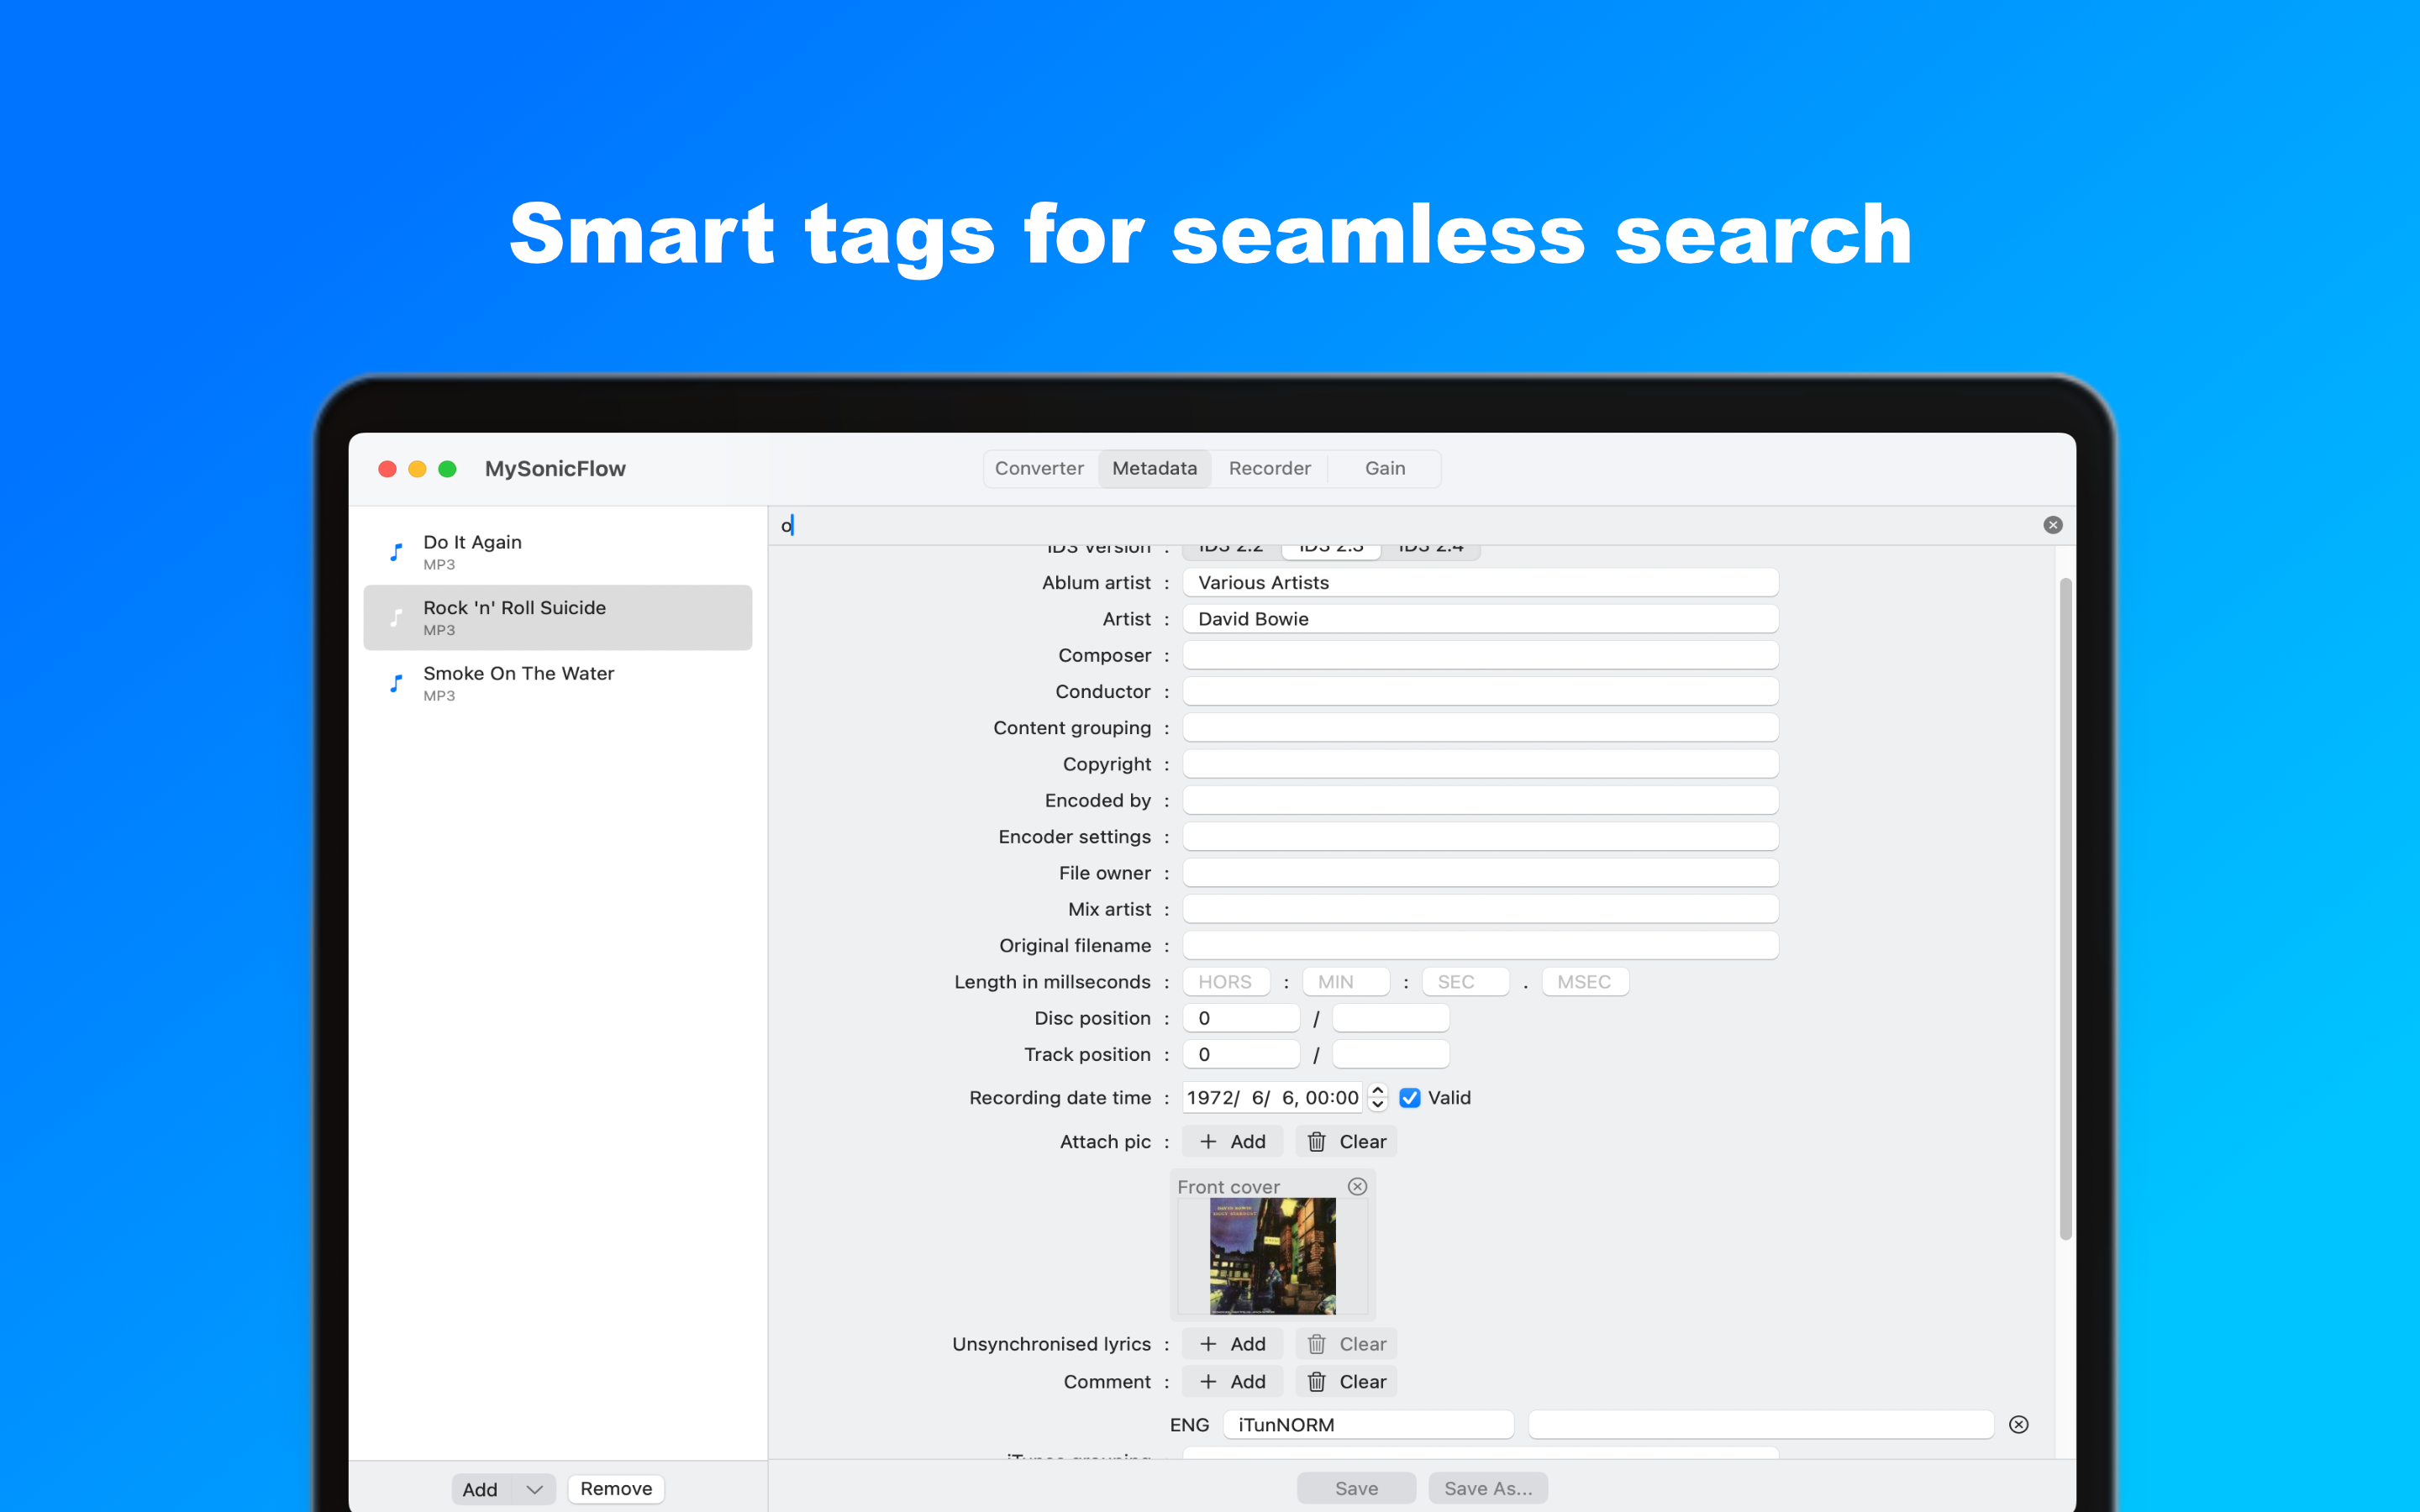Click the Copyright input field
Viewport: 2420px width, 1512px height.
[1480, 764]
